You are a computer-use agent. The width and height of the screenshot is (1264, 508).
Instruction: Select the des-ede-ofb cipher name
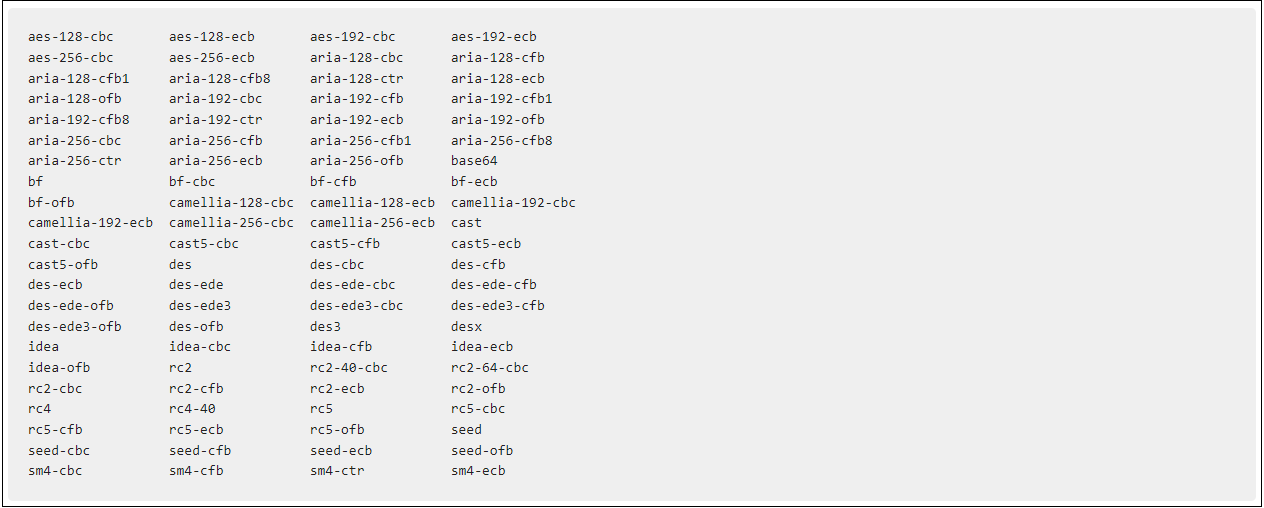70,306
